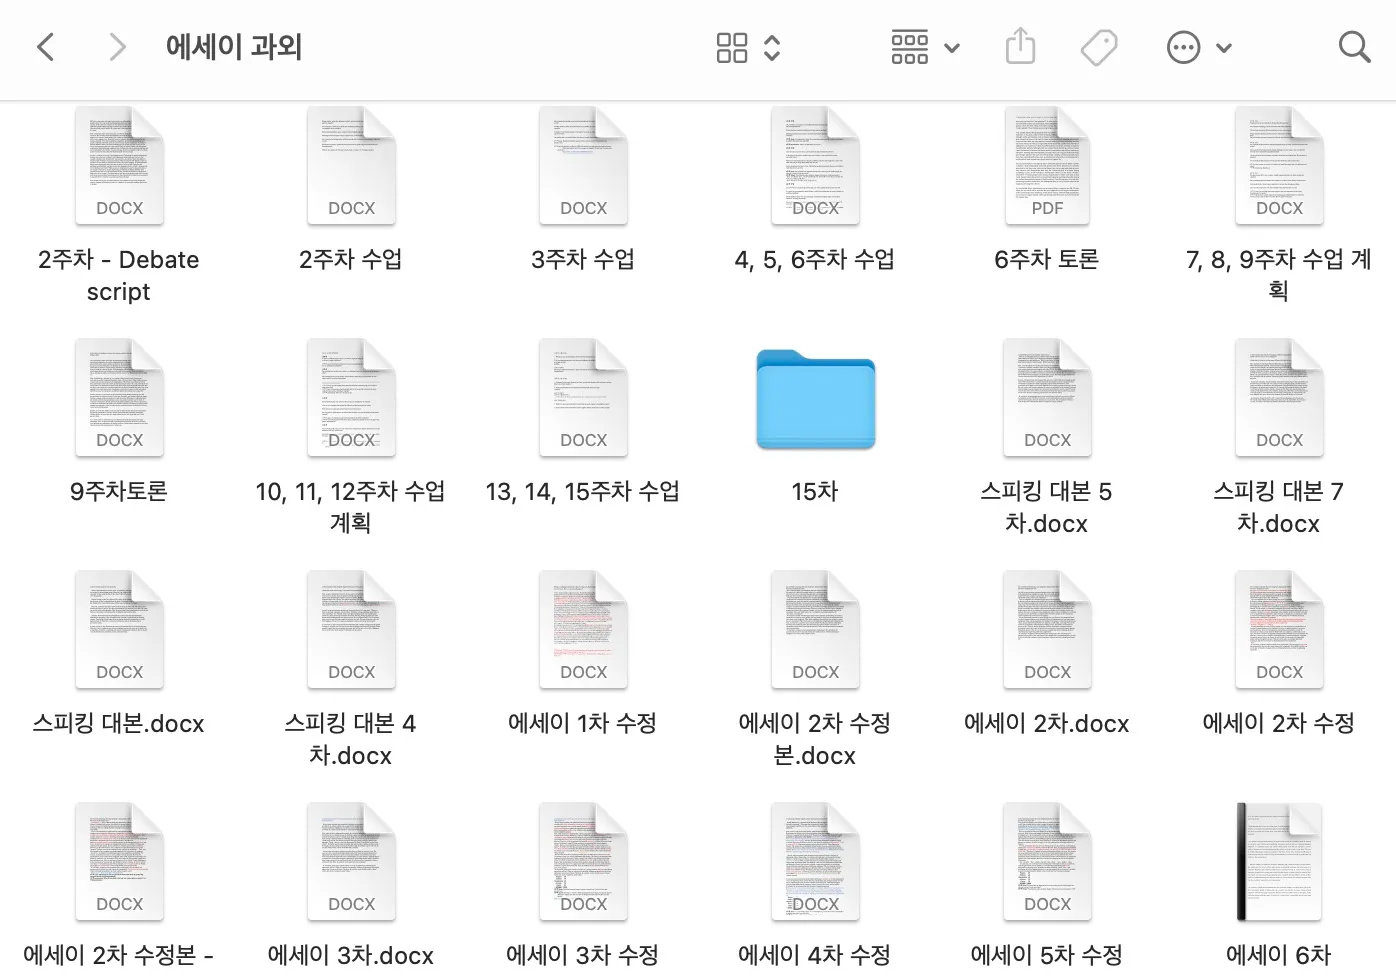Select the '13, 14, 15주차 수업' document

click(x=583, y=397)
